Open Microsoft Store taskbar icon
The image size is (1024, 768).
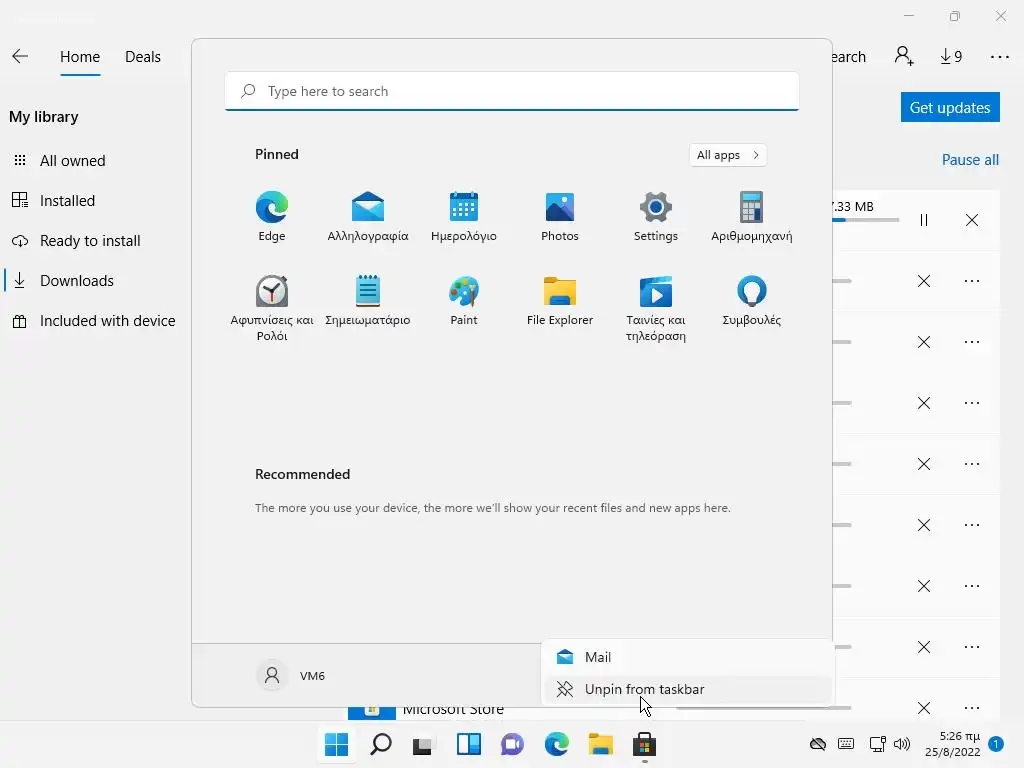coord(645,744)
